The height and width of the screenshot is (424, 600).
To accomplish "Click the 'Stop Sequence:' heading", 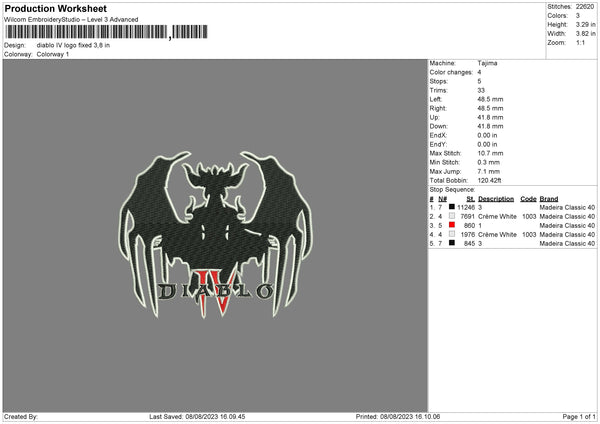I will pos(452,190).
